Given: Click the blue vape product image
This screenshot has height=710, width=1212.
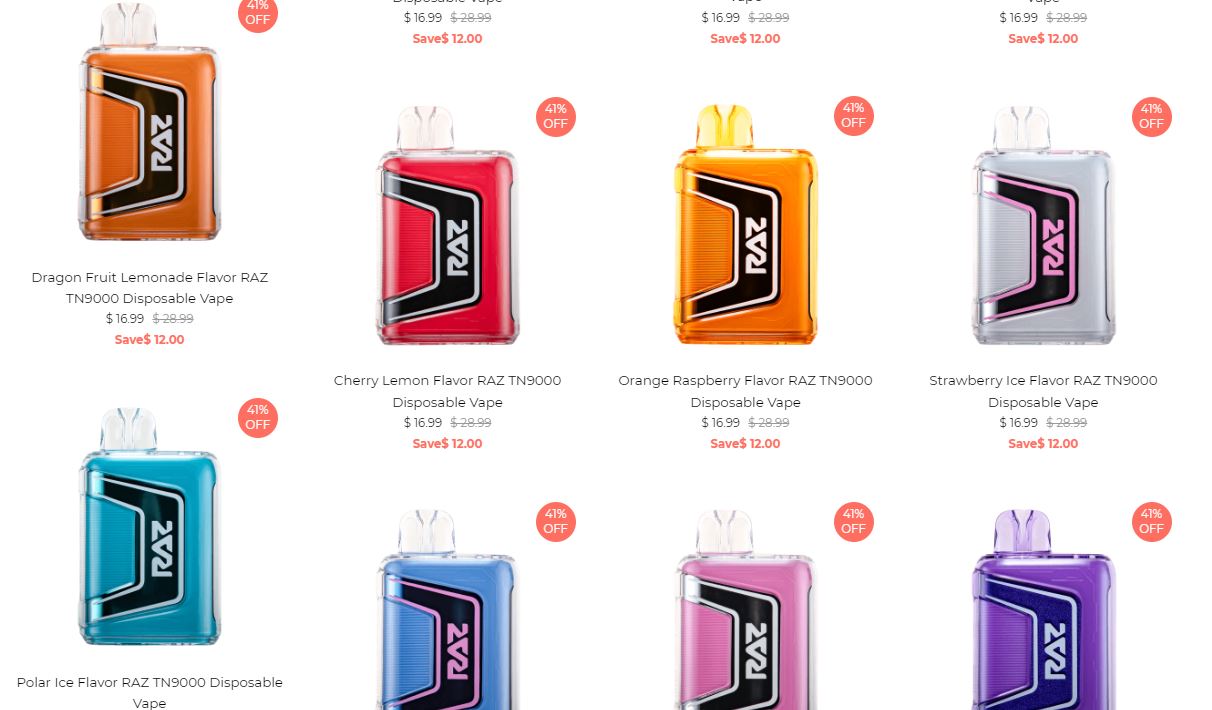Looking at the screenshot, I should [x=447, y=609].
